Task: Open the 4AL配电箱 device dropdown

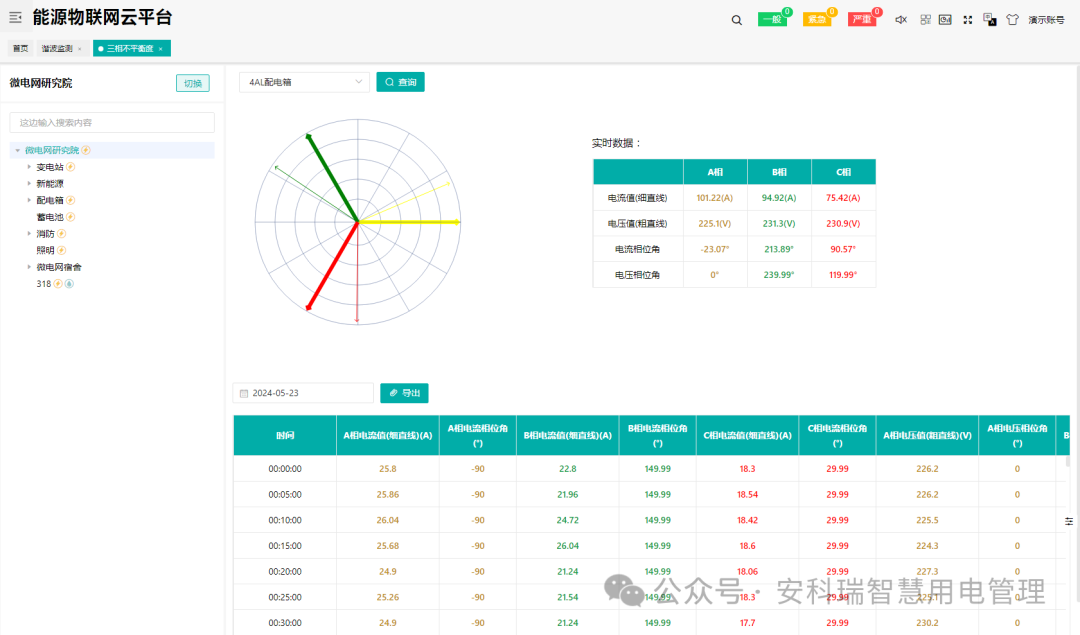Action: point(304,82)
